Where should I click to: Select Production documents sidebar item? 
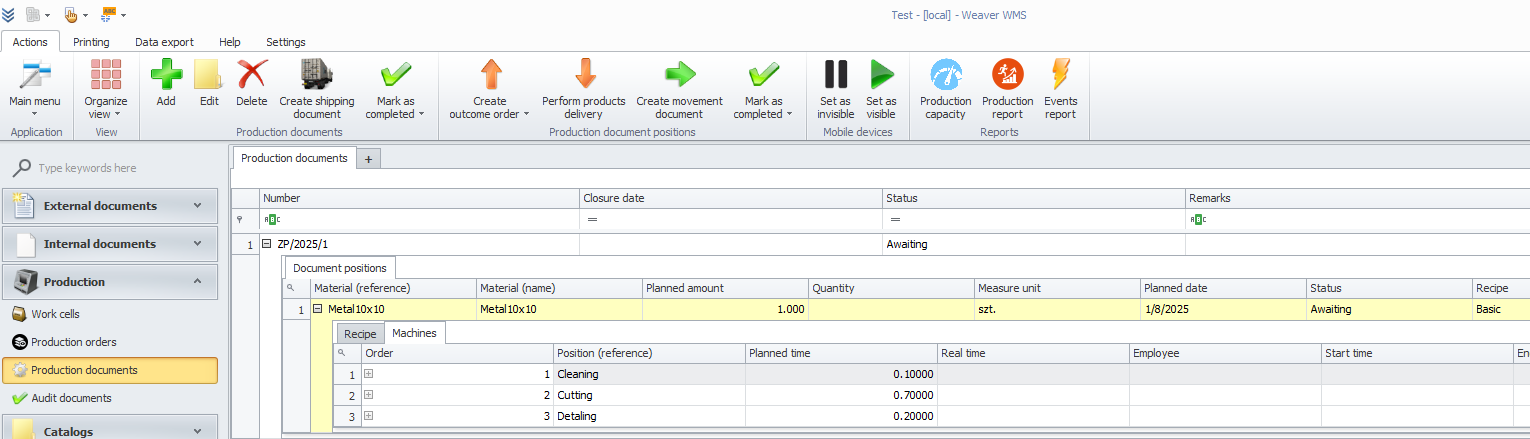[x=110, y=370]
